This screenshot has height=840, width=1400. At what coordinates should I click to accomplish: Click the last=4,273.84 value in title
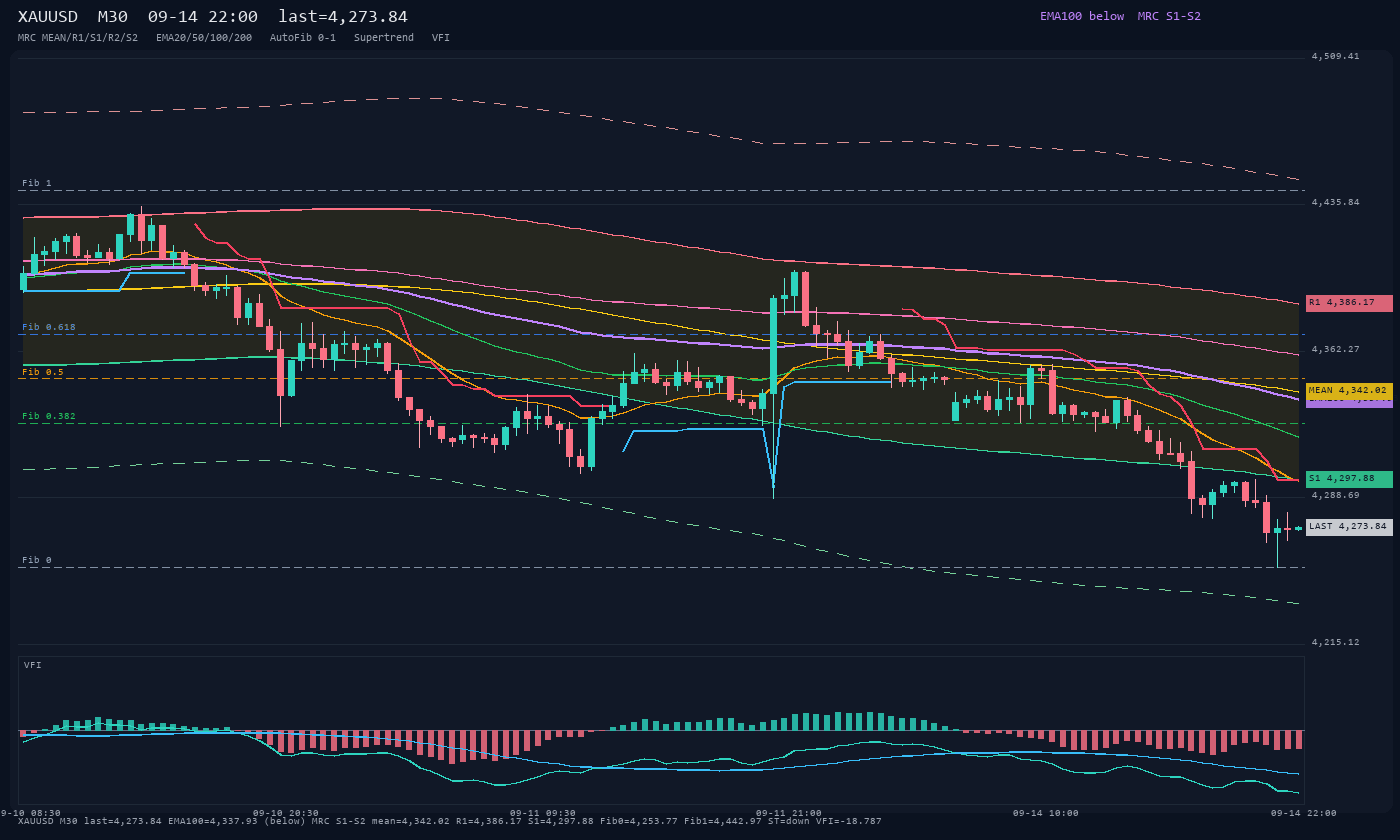[x=343, y=17]
